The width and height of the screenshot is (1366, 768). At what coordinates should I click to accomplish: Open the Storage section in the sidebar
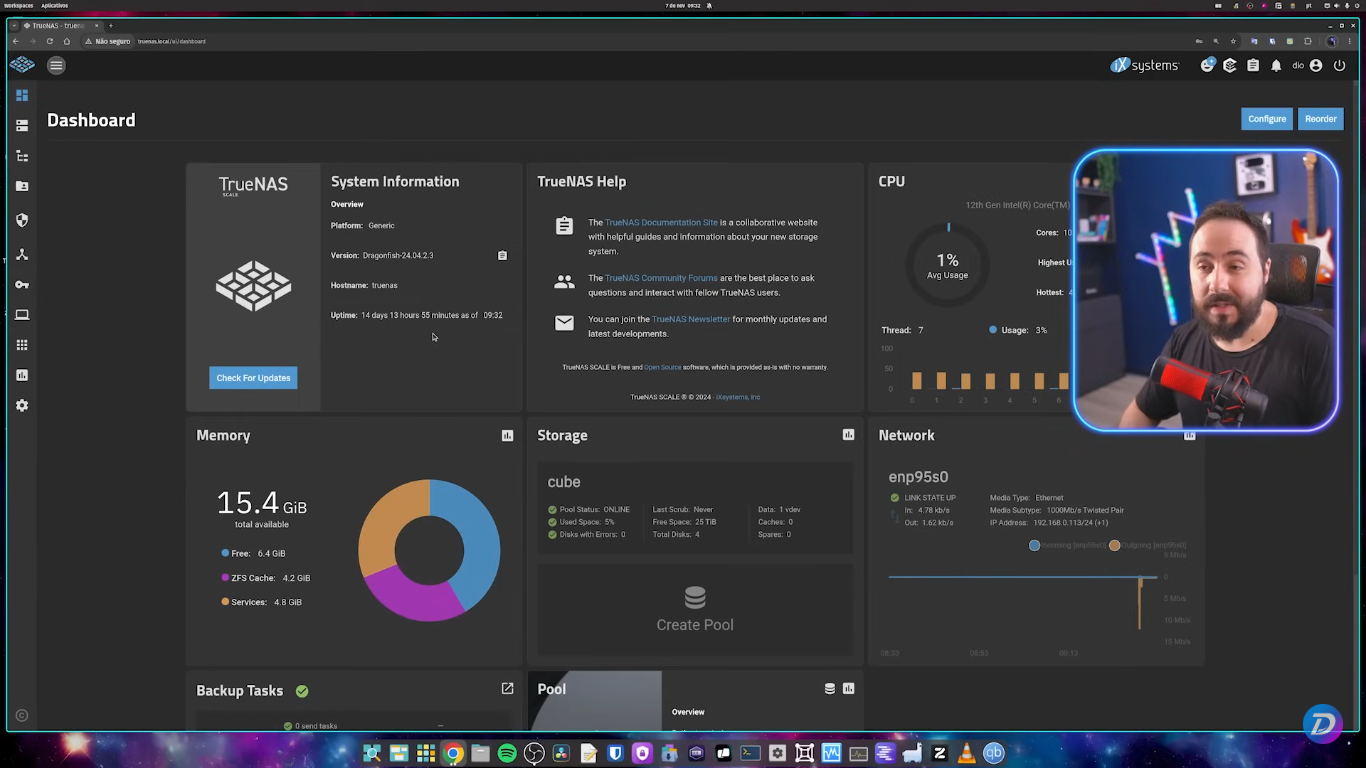pos(22,124)
